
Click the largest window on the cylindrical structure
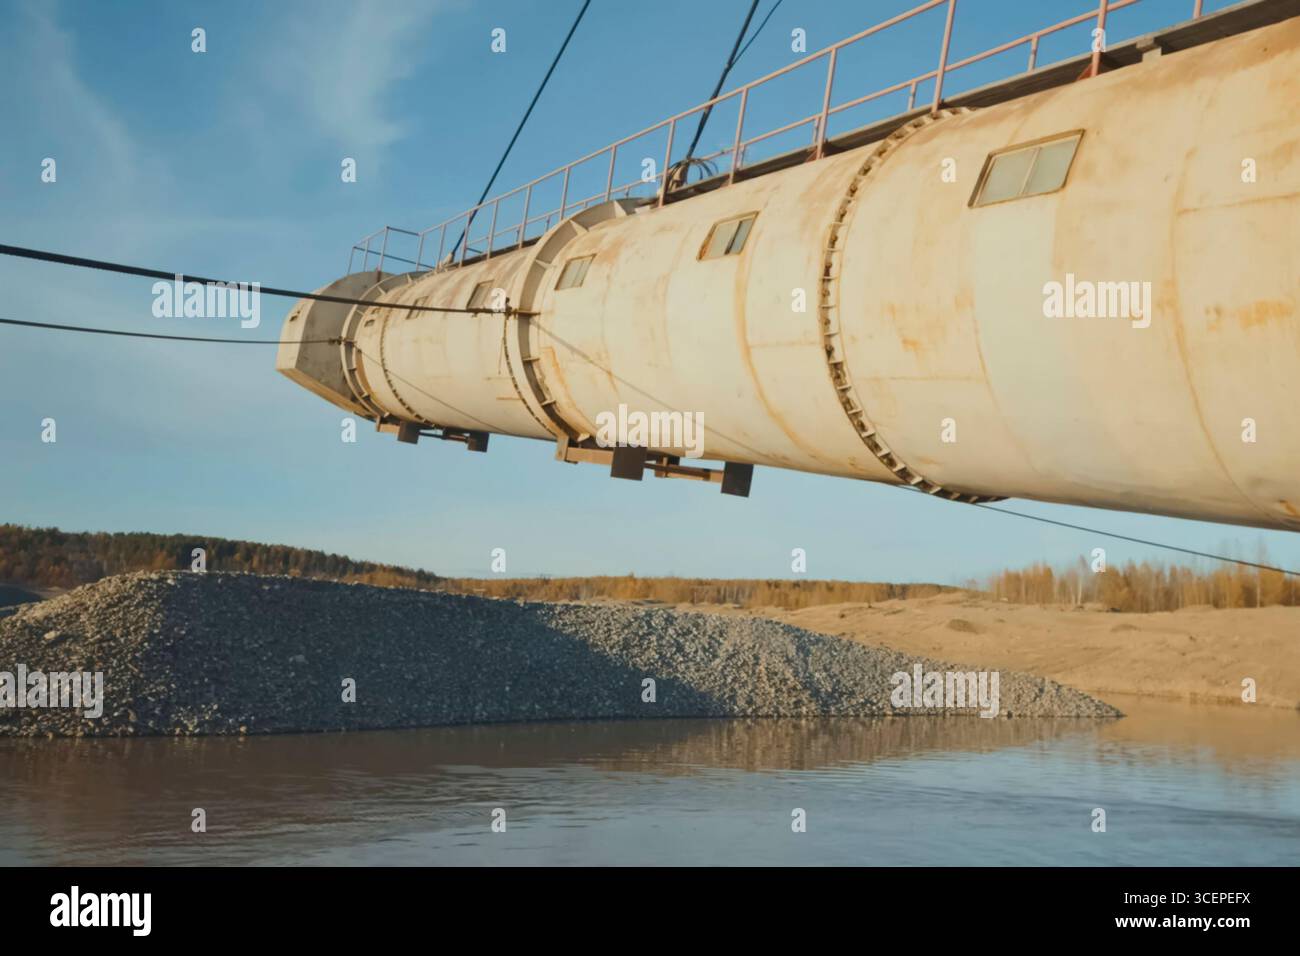(1029, 168)
